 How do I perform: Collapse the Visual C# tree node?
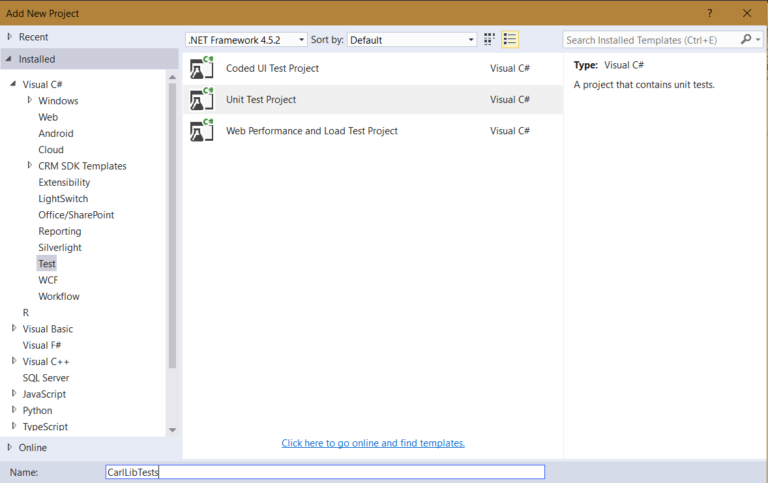13,84
